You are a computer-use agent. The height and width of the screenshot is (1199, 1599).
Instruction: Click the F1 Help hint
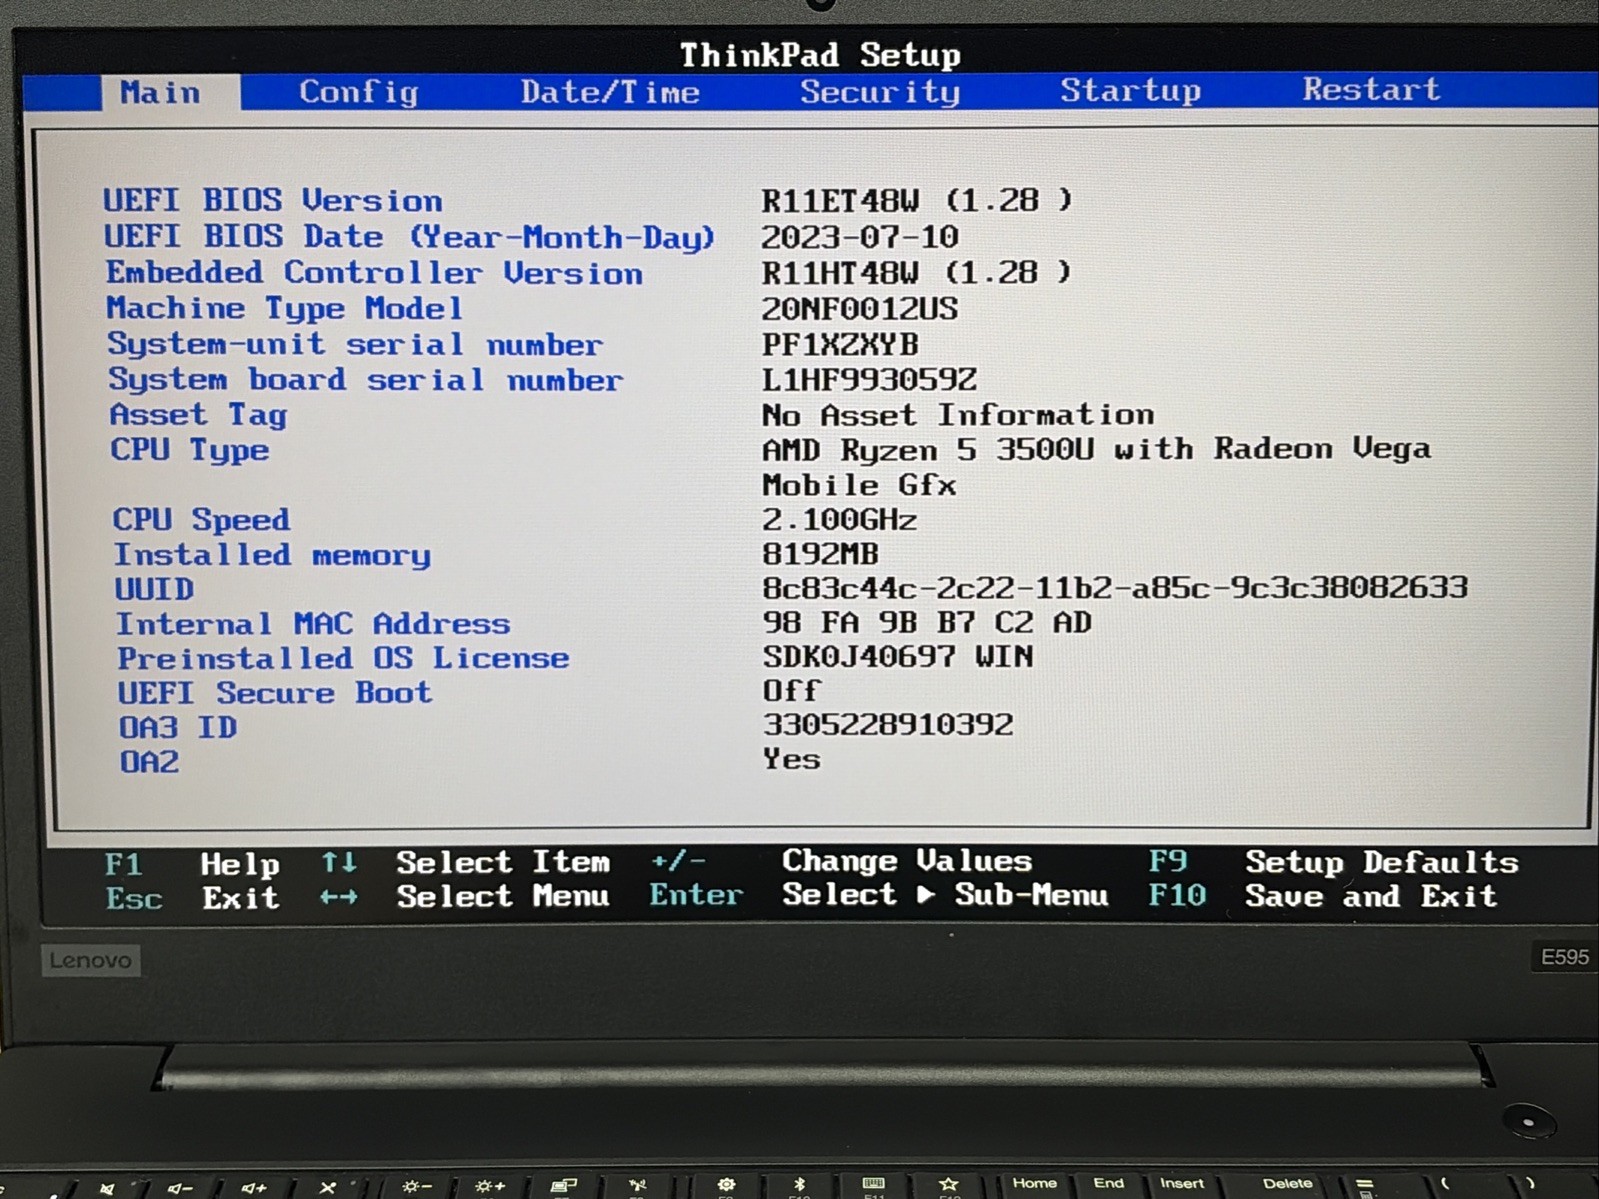(192, 864)
